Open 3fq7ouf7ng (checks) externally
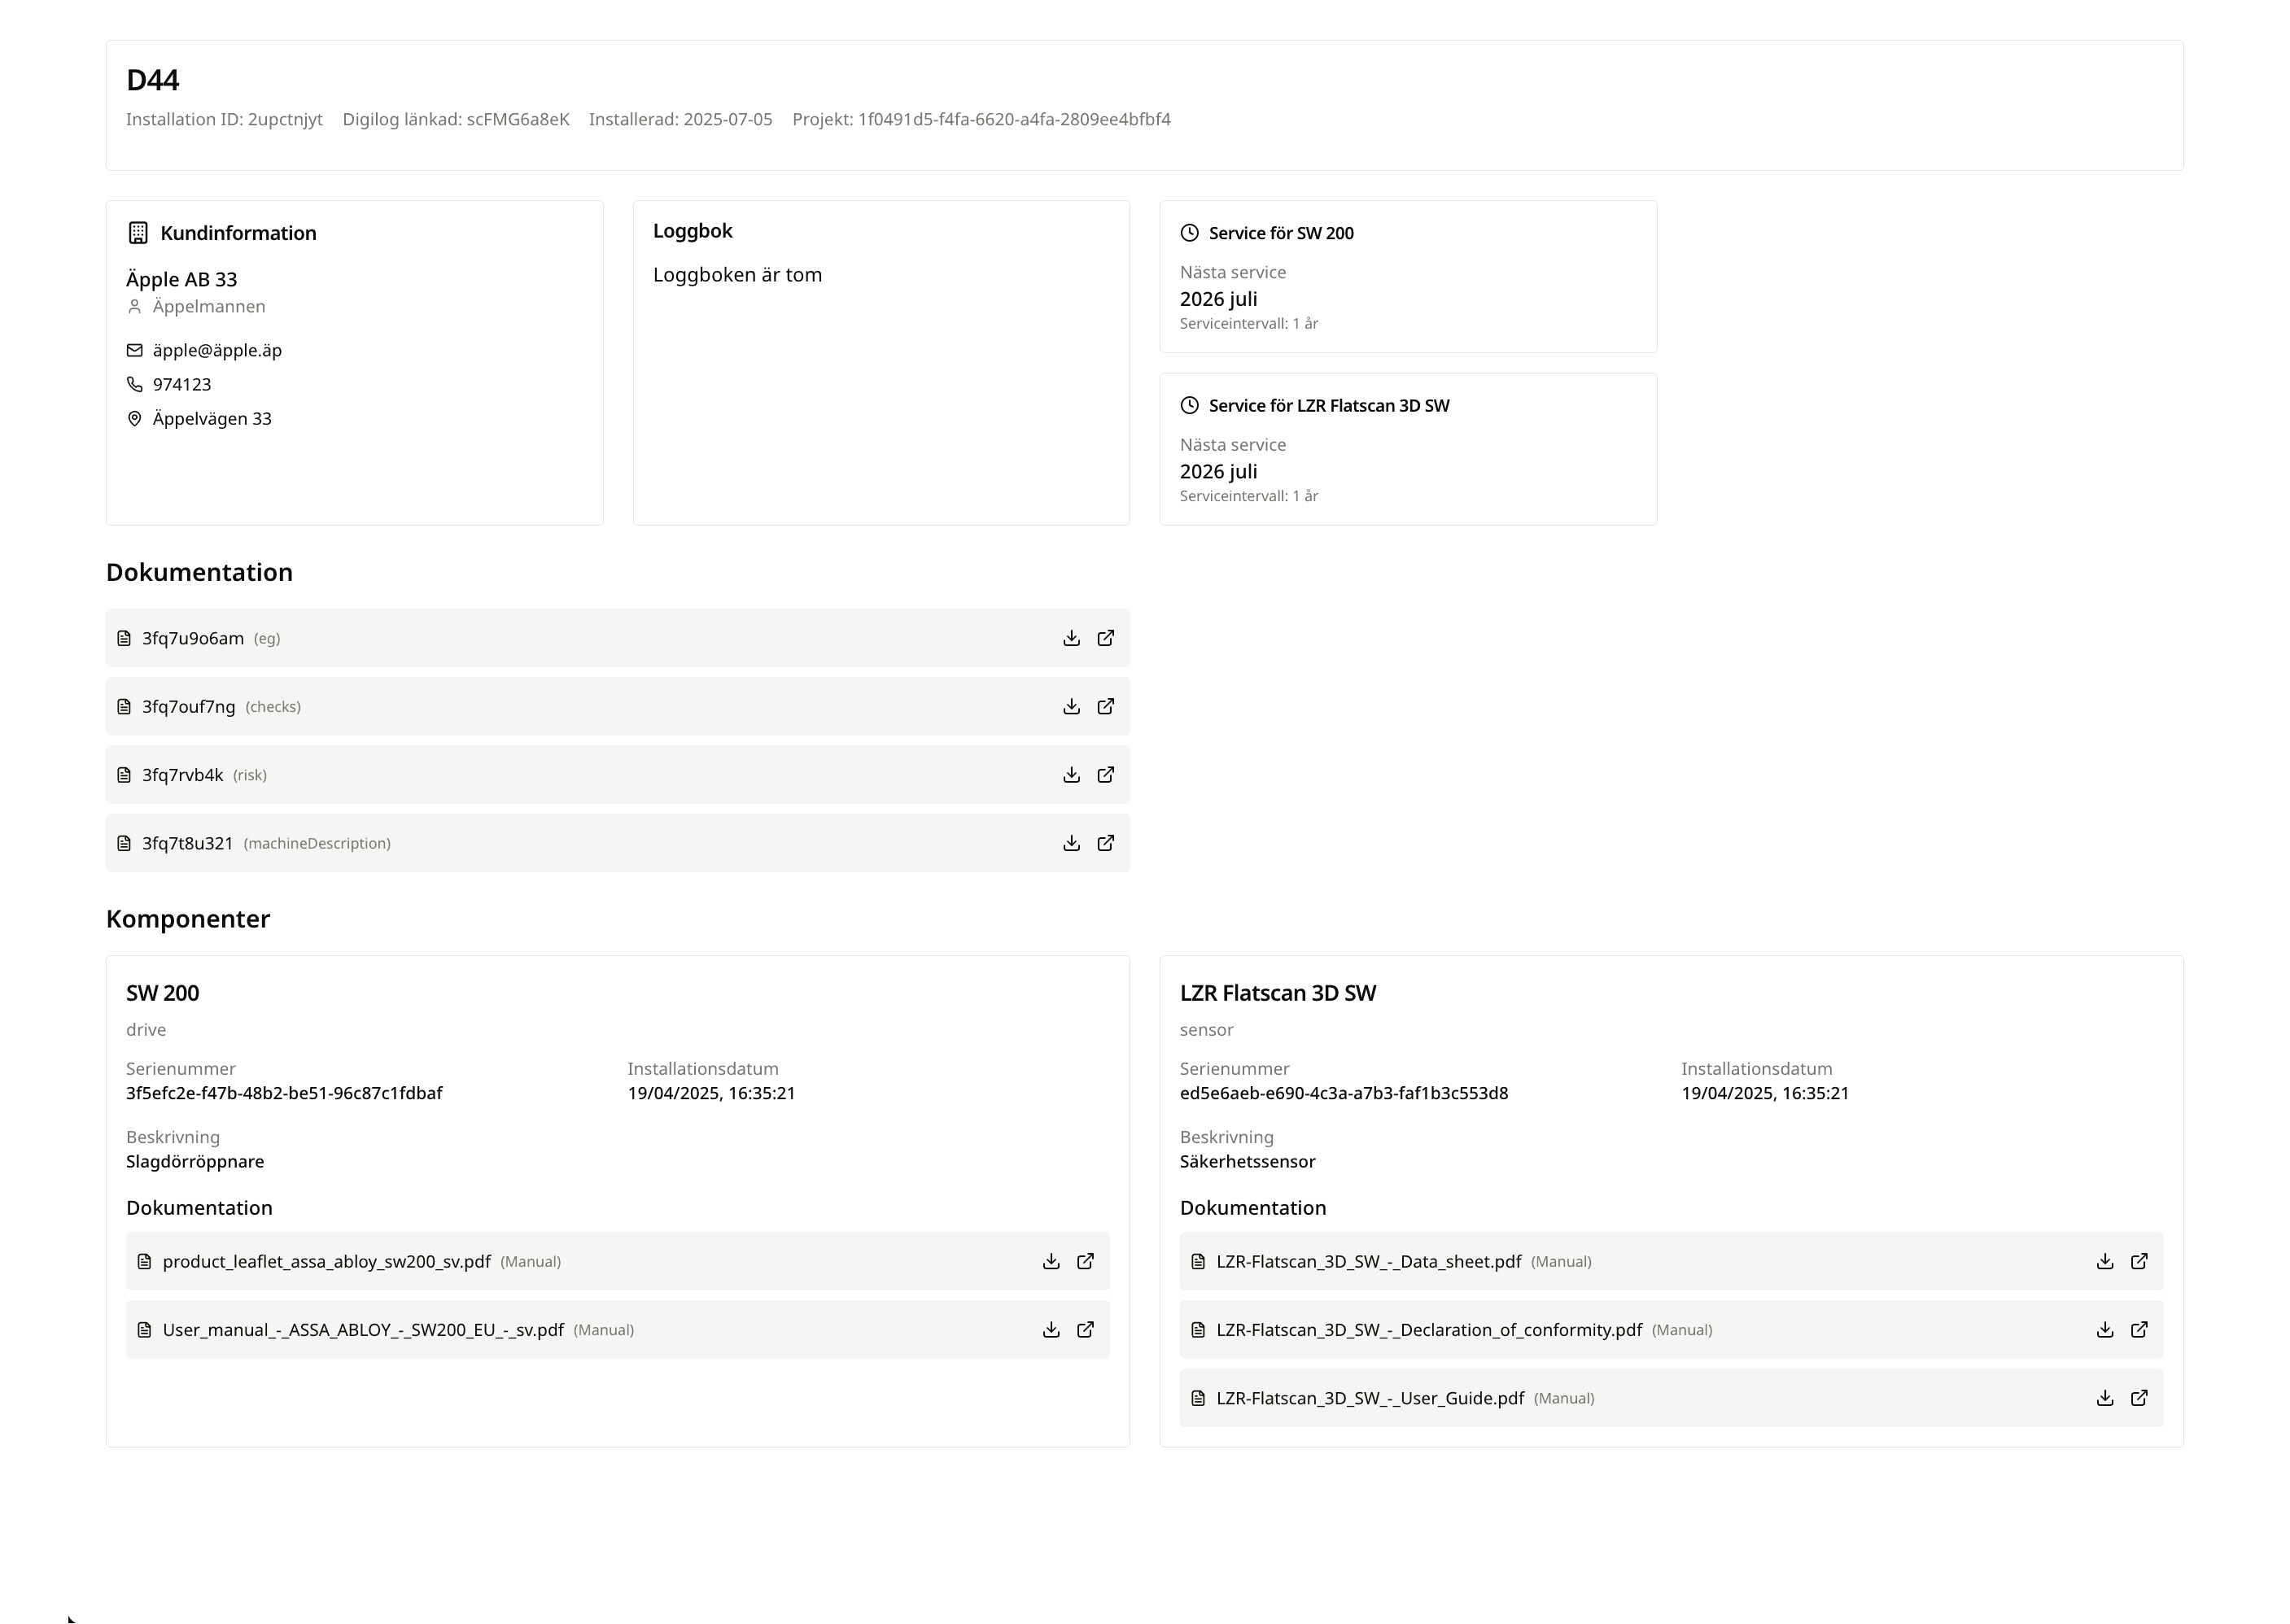The height and width of the screenshot is (1624, 2290). pyautogui.click(x=1105, y=706)
